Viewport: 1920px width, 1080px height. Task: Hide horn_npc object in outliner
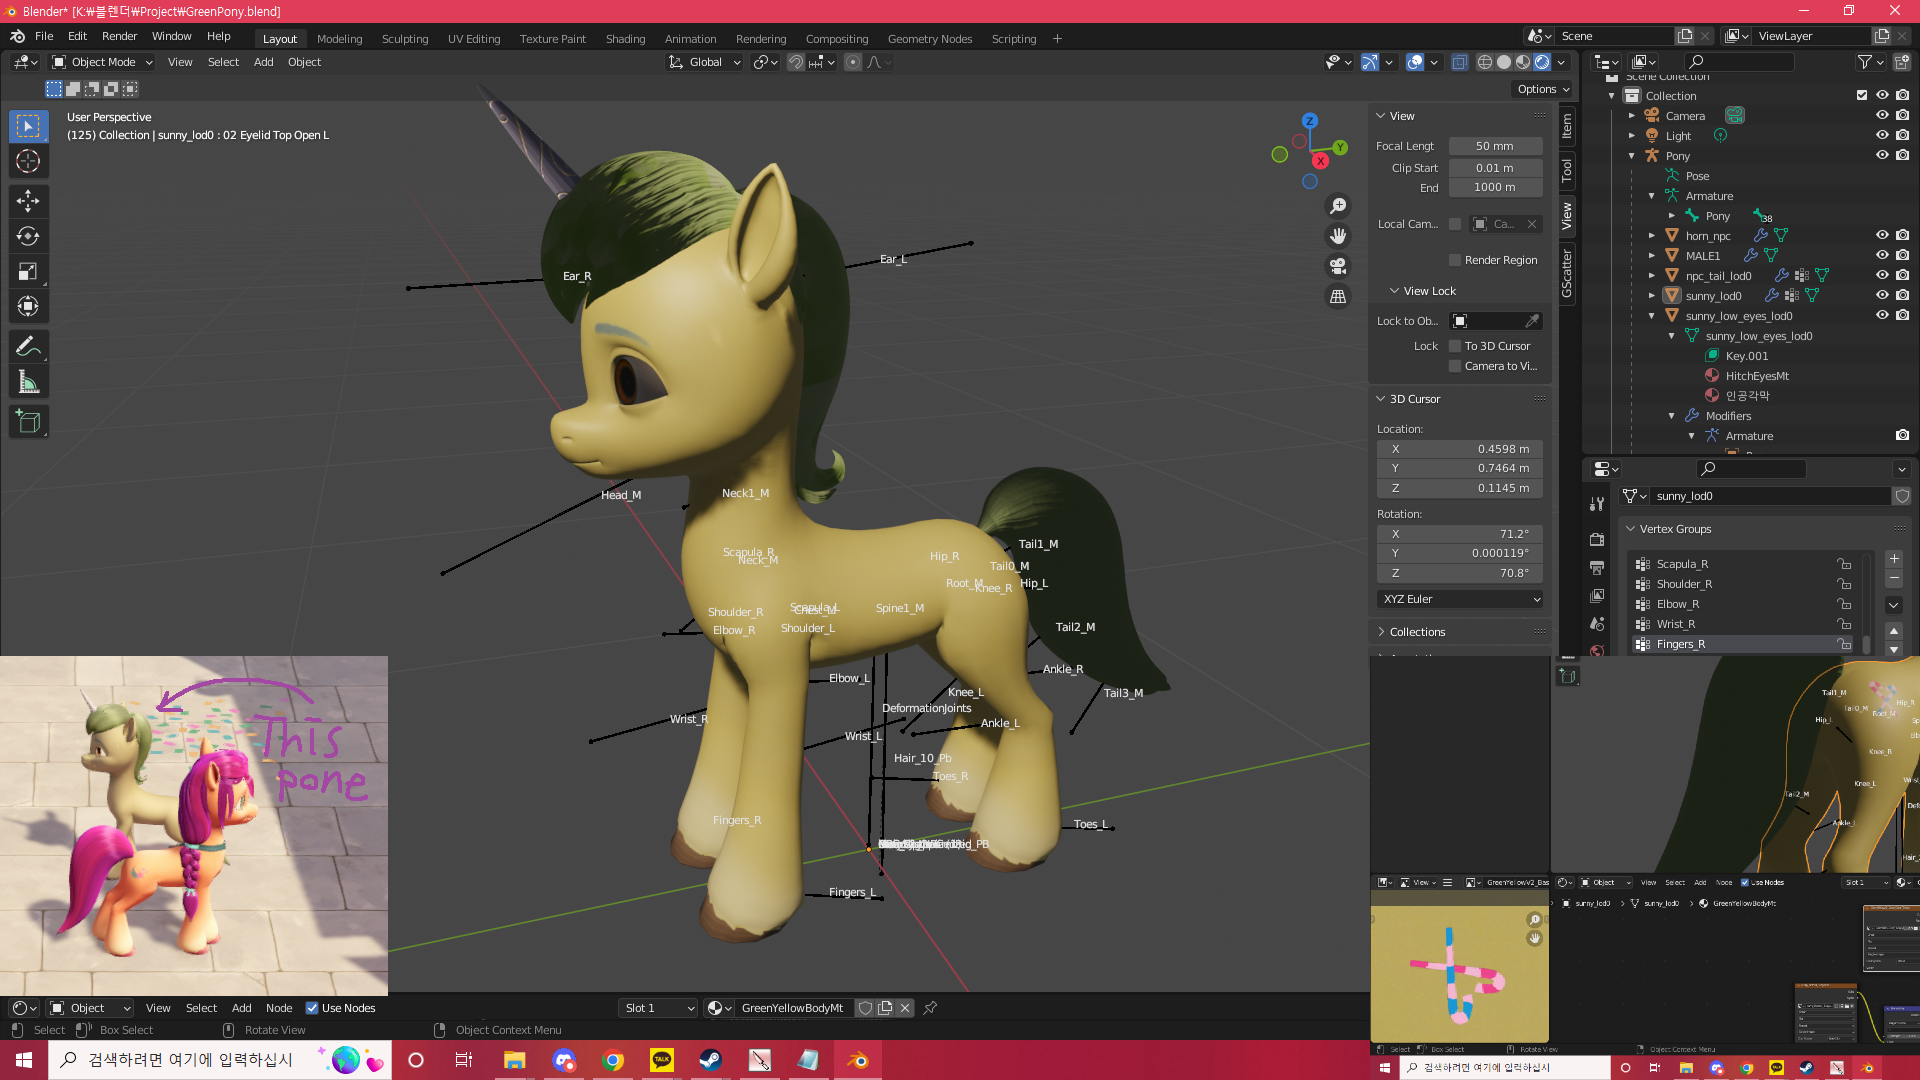(1882, 235)
